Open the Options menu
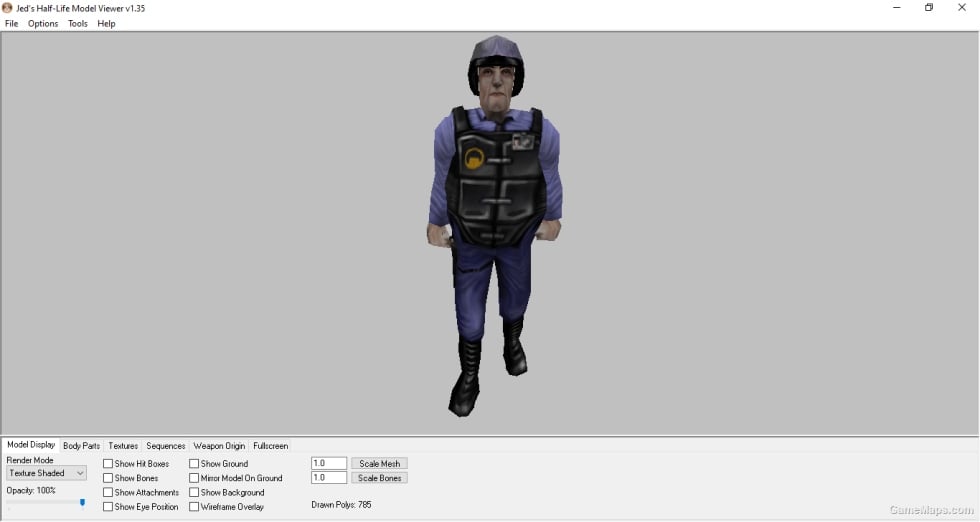Screen dimensions: 980x522 pos(42,24)
